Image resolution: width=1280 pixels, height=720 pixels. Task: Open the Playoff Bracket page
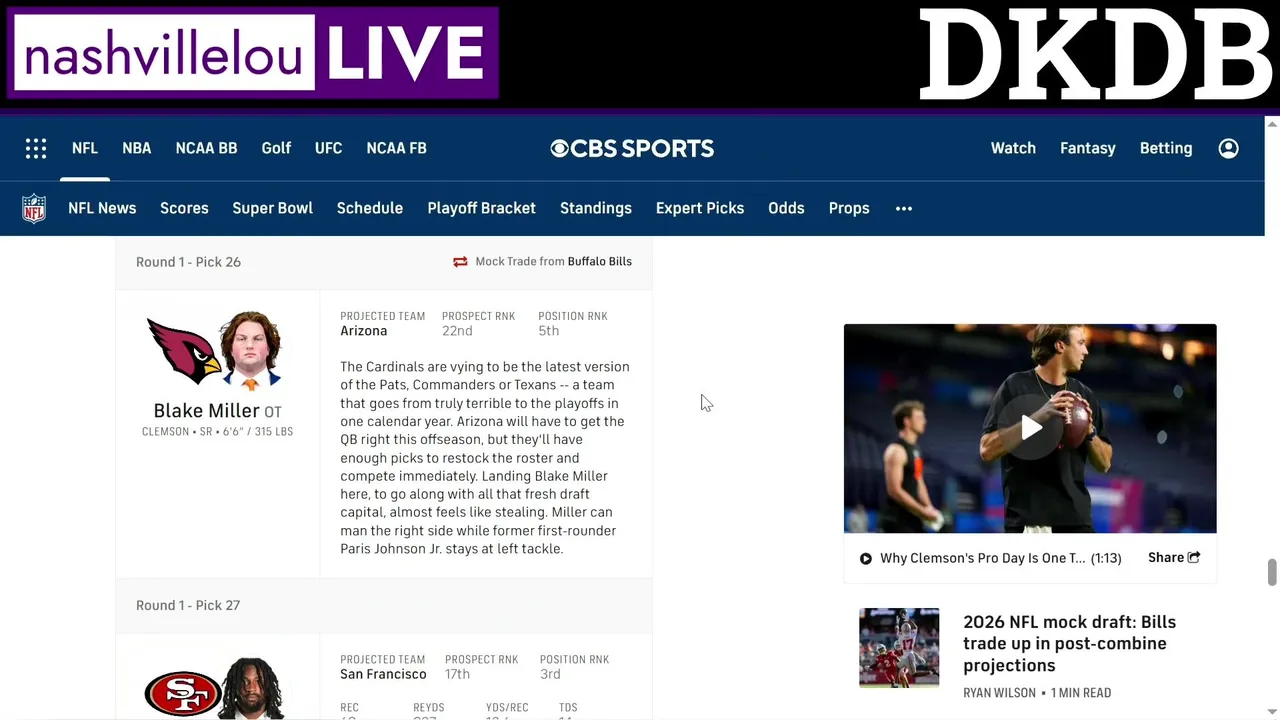(x=482, y=208)
